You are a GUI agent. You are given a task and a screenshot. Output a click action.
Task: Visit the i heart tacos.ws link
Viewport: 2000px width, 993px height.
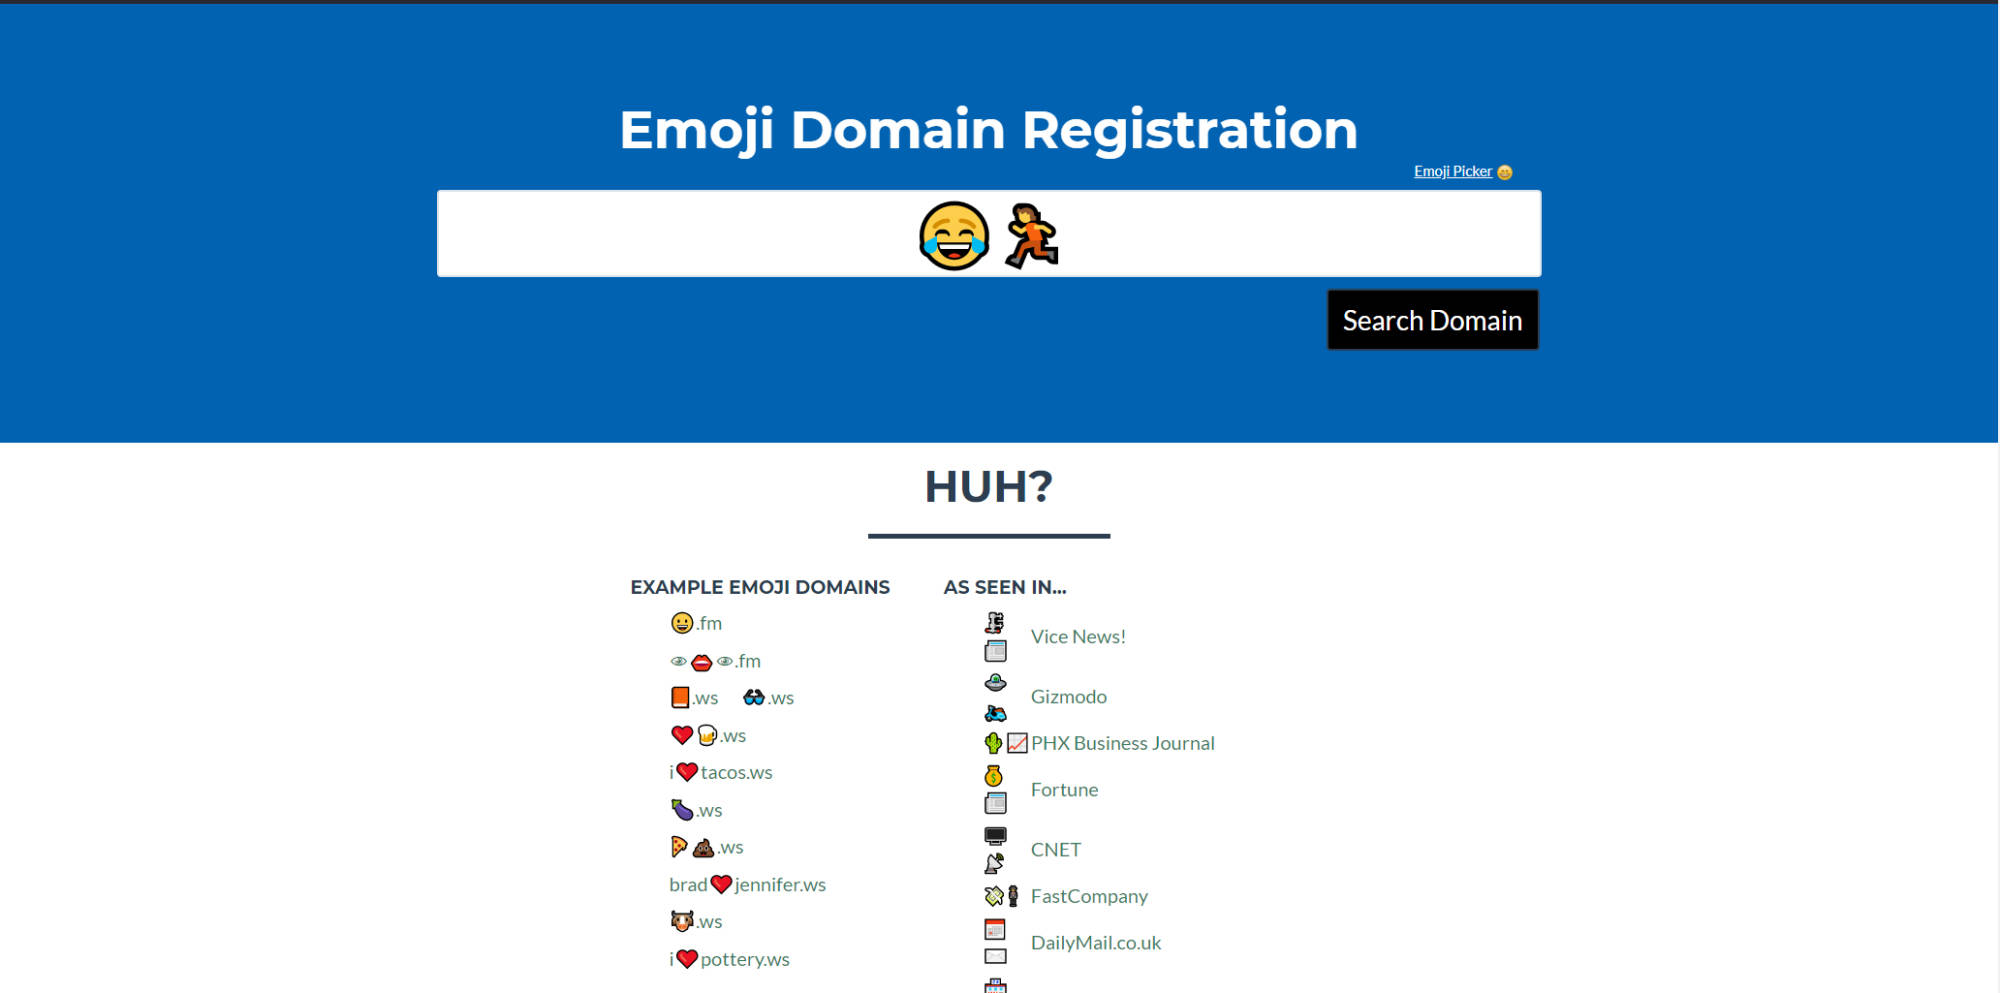pyautogui.click(x=721, y=772)
